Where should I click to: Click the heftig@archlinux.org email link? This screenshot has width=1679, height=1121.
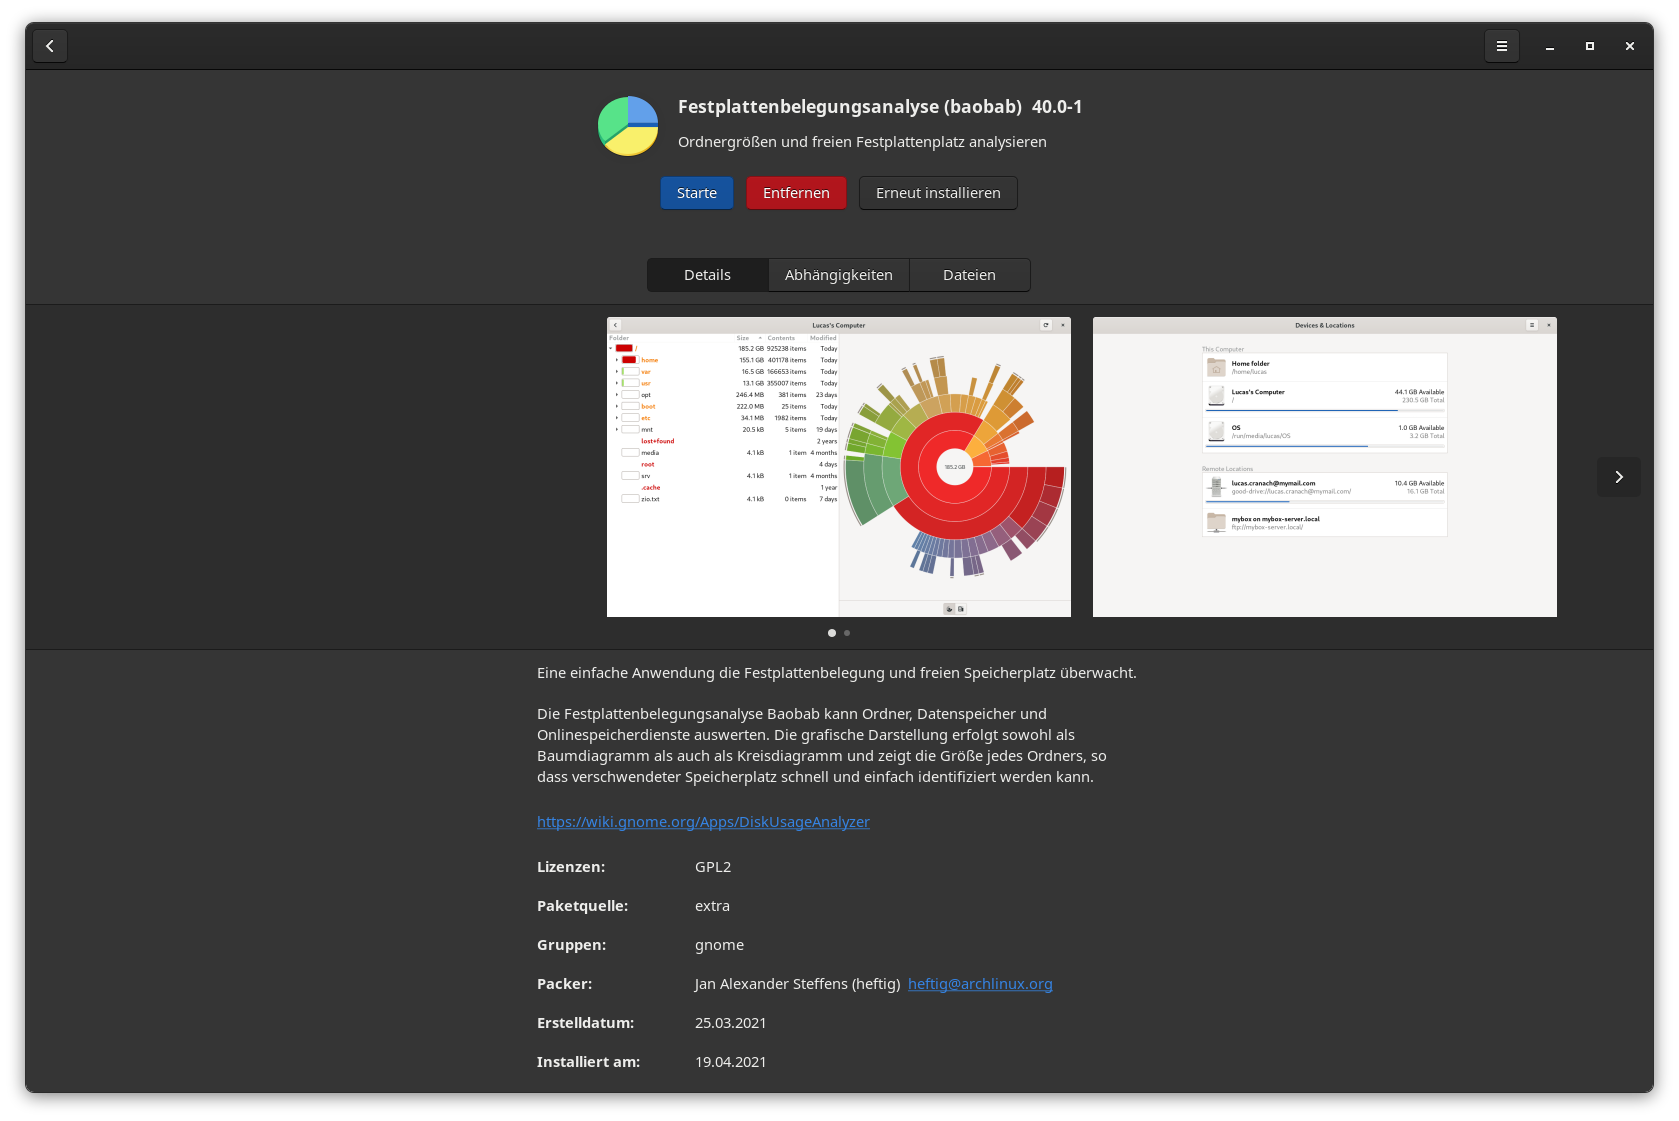(980, 984)
